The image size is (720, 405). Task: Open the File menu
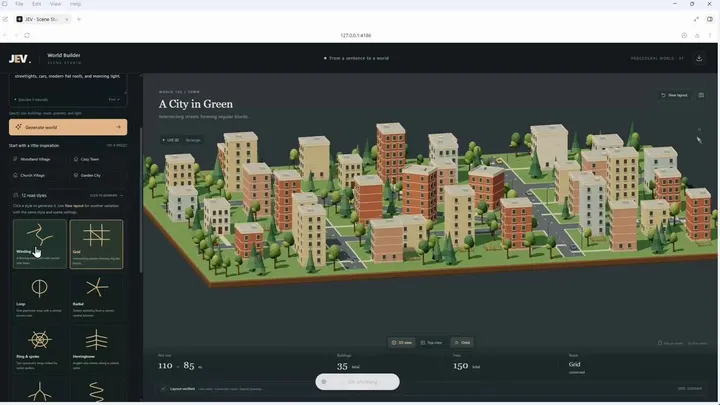[19, 4]
